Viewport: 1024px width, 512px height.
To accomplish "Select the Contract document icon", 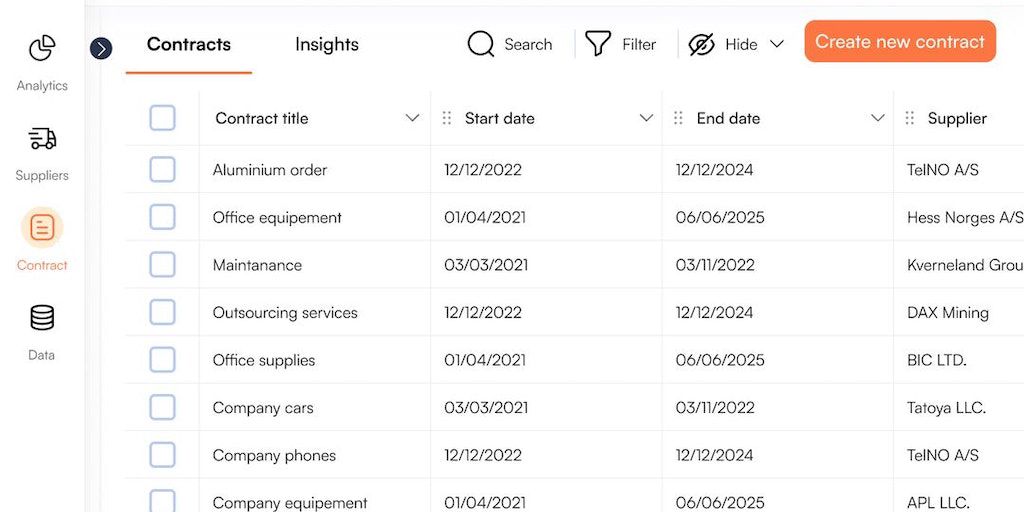I will coord(42,228).
